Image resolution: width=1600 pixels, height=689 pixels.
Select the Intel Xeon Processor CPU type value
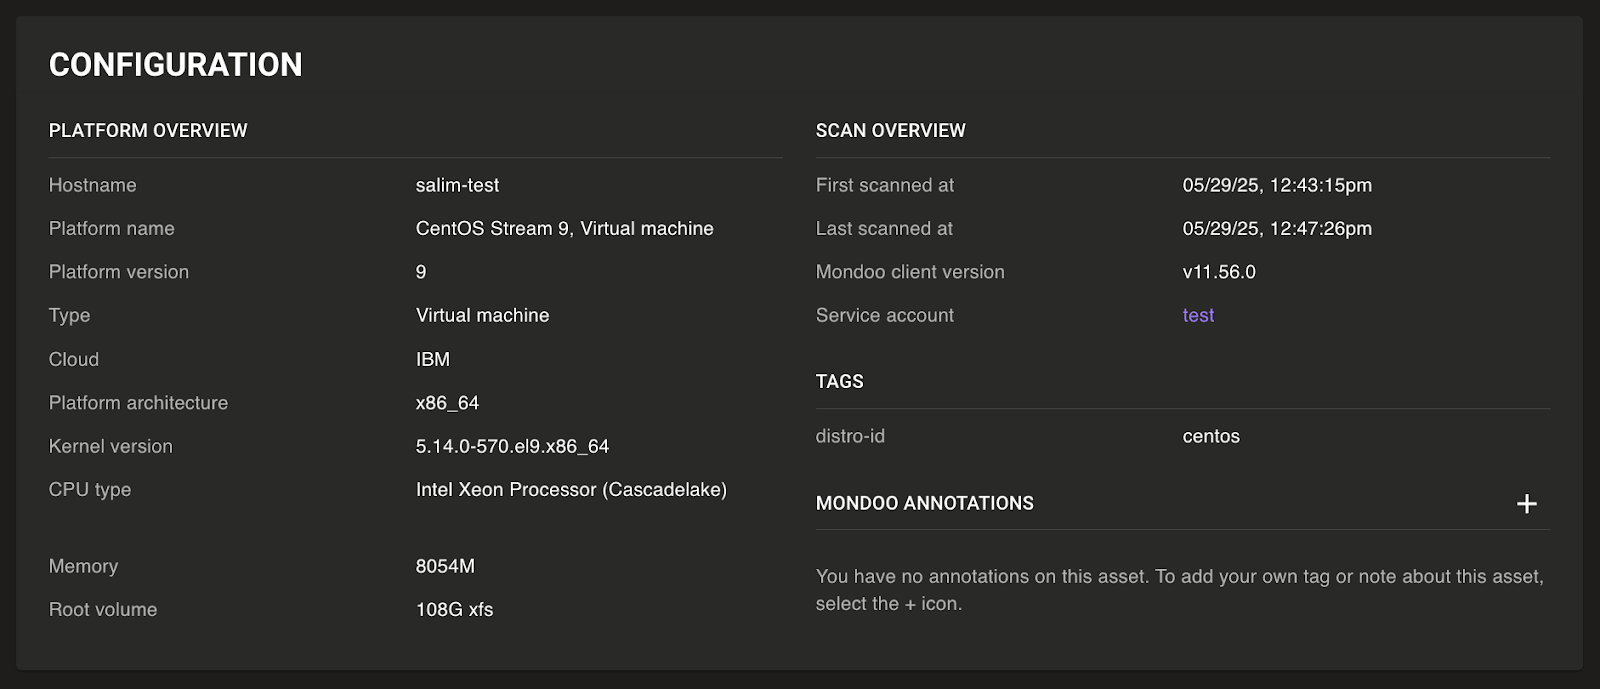point(571,490)
